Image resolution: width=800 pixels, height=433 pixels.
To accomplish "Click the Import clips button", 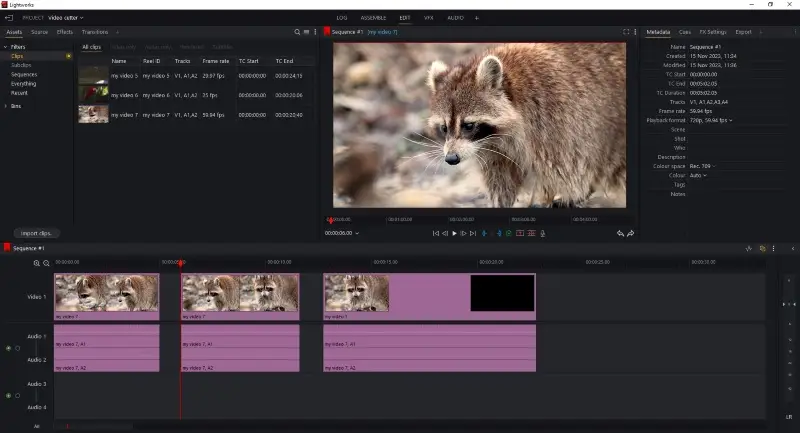I will click(36, 233).
